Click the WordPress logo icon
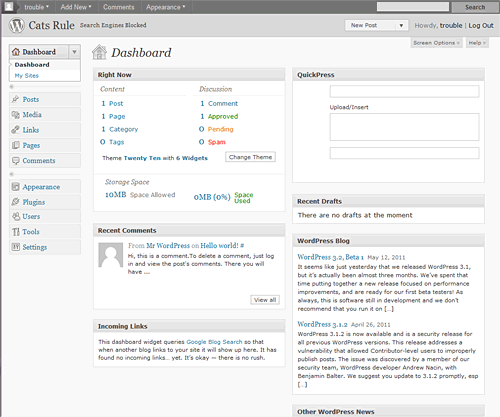 (x=16, y=25)
